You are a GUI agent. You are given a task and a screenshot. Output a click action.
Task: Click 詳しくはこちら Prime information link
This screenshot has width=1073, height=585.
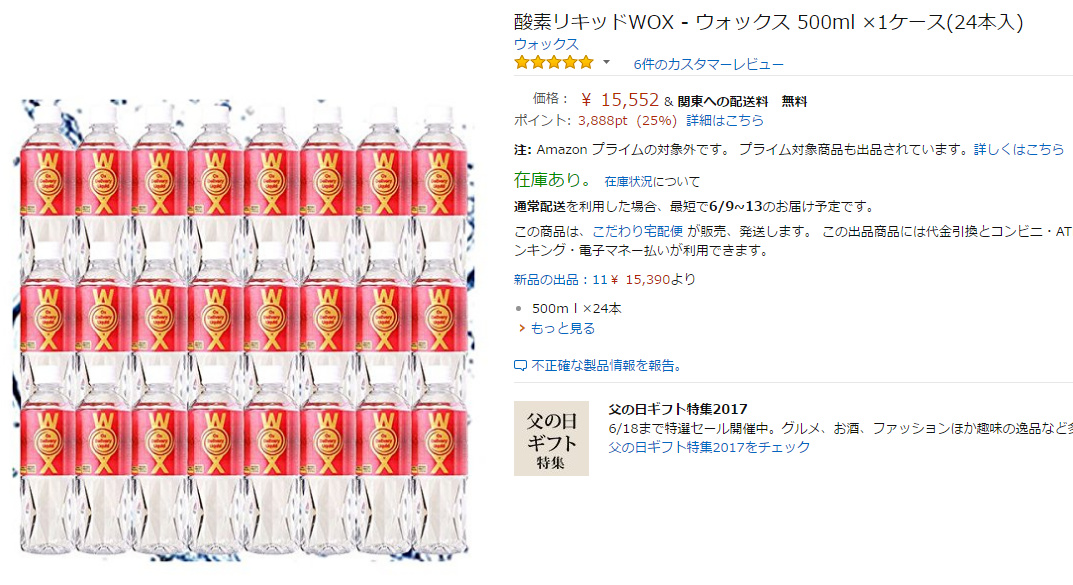coord(1019,149)
